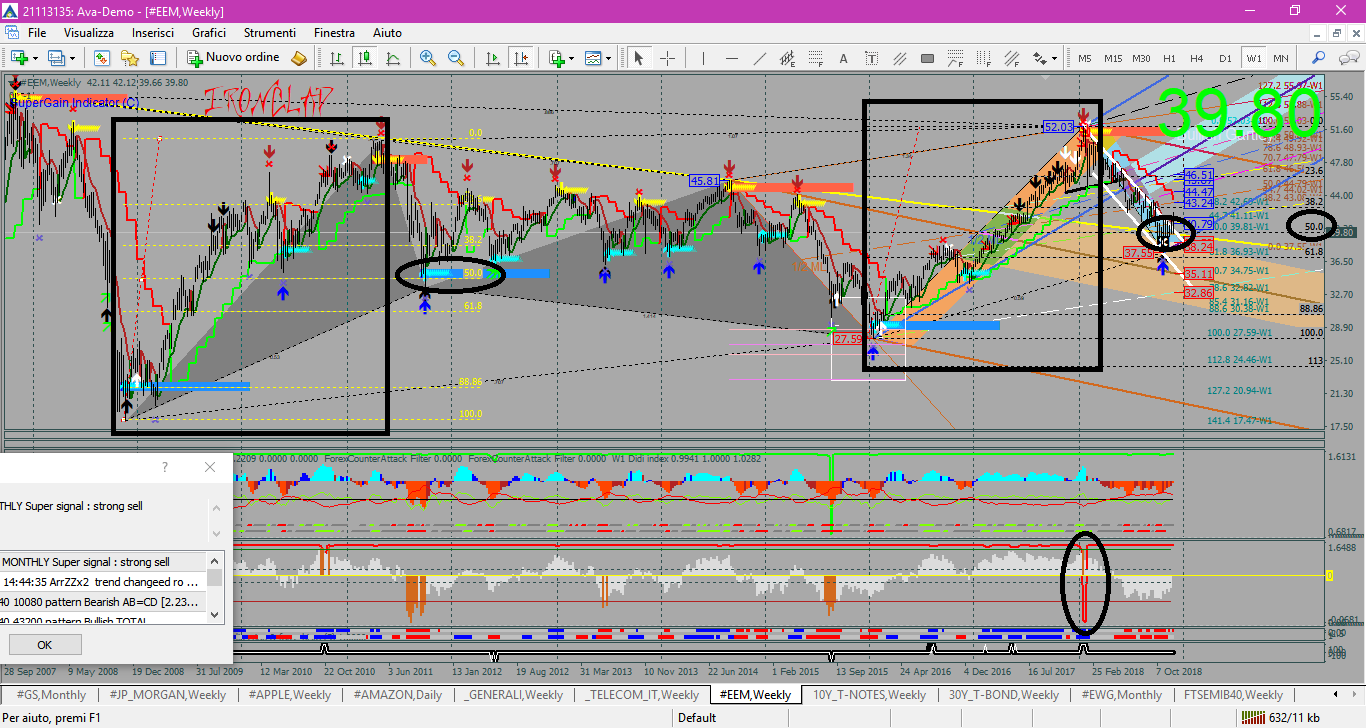Switch timeframe to D1
This screenshot has width=1366, height=728.
(1225, 58)
